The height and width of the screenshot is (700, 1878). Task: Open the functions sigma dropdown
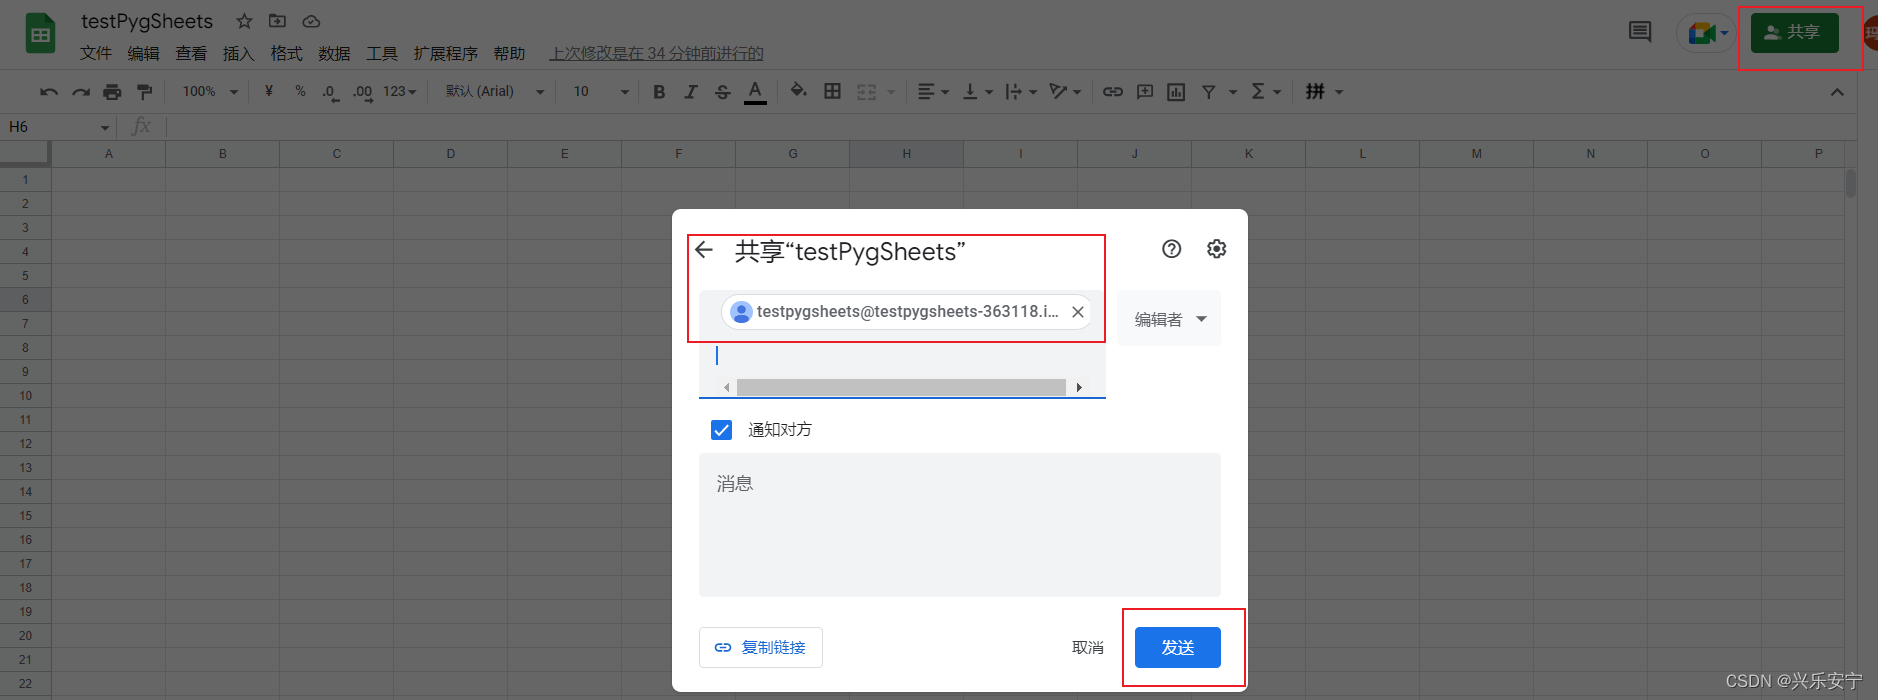tap(1266, 92)
